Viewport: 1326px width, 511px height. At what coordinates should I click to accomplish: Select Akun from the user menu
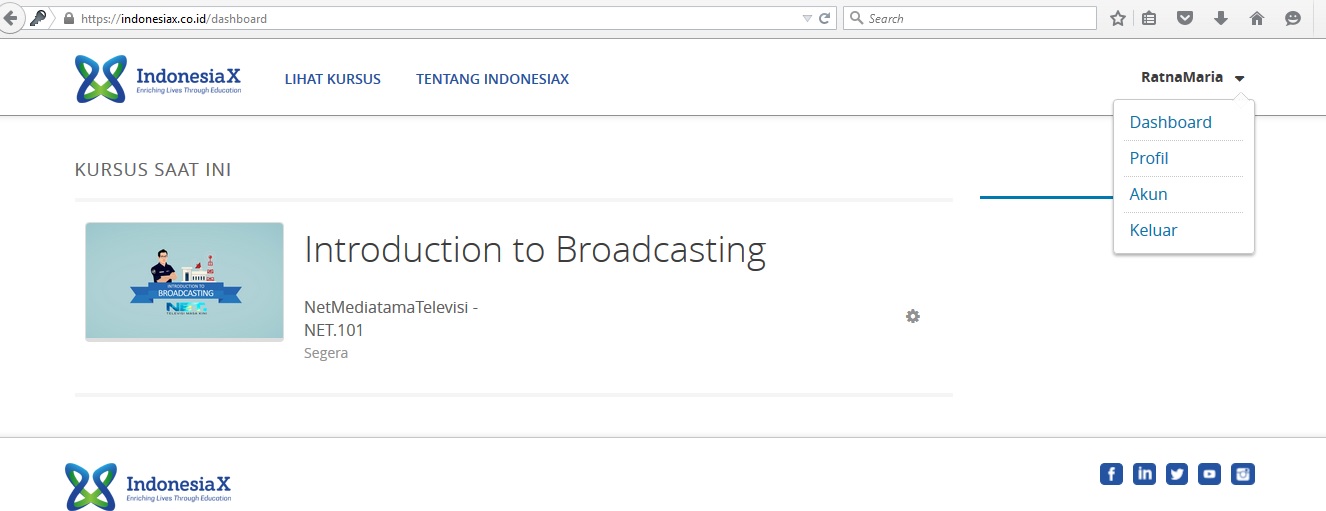point(1148,194)
